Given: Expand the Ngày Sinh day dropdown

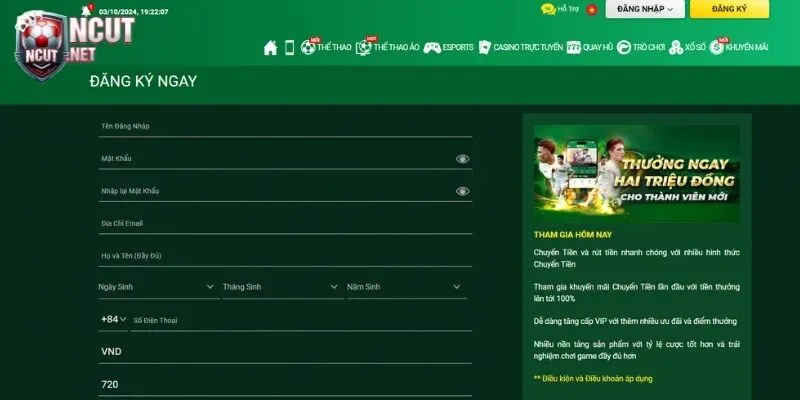Looking at the screenshot, I should point(158,287).
